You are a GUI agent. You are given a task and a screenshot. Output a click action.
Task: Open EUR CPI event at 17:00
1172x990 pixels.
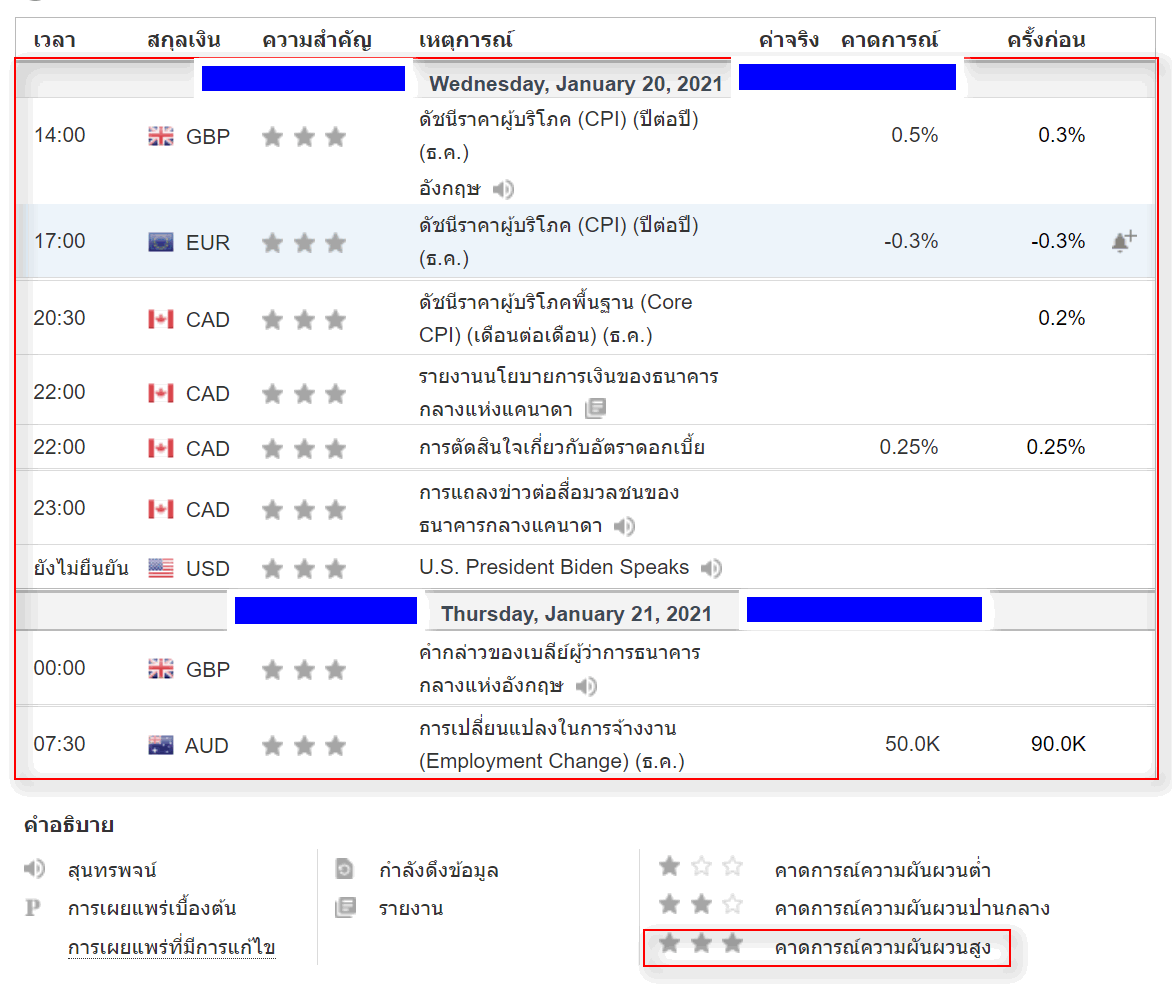pyautogui.click(x=558, y=241)
